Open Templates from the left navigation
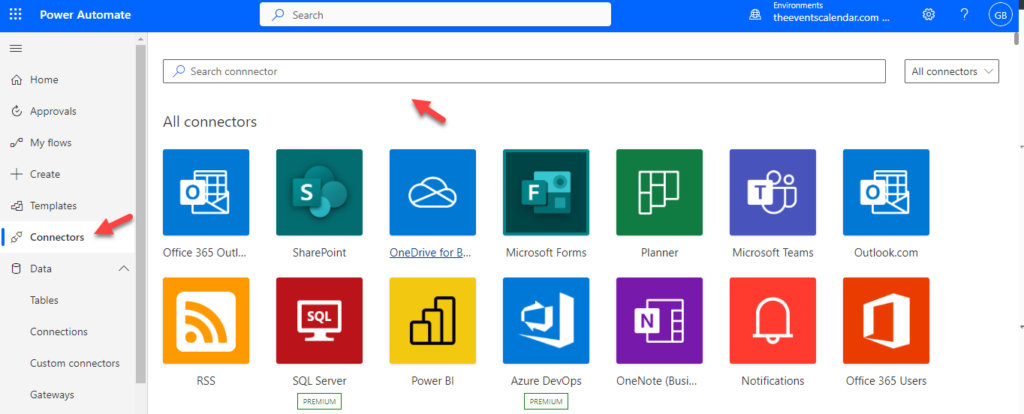 [53, 206]
